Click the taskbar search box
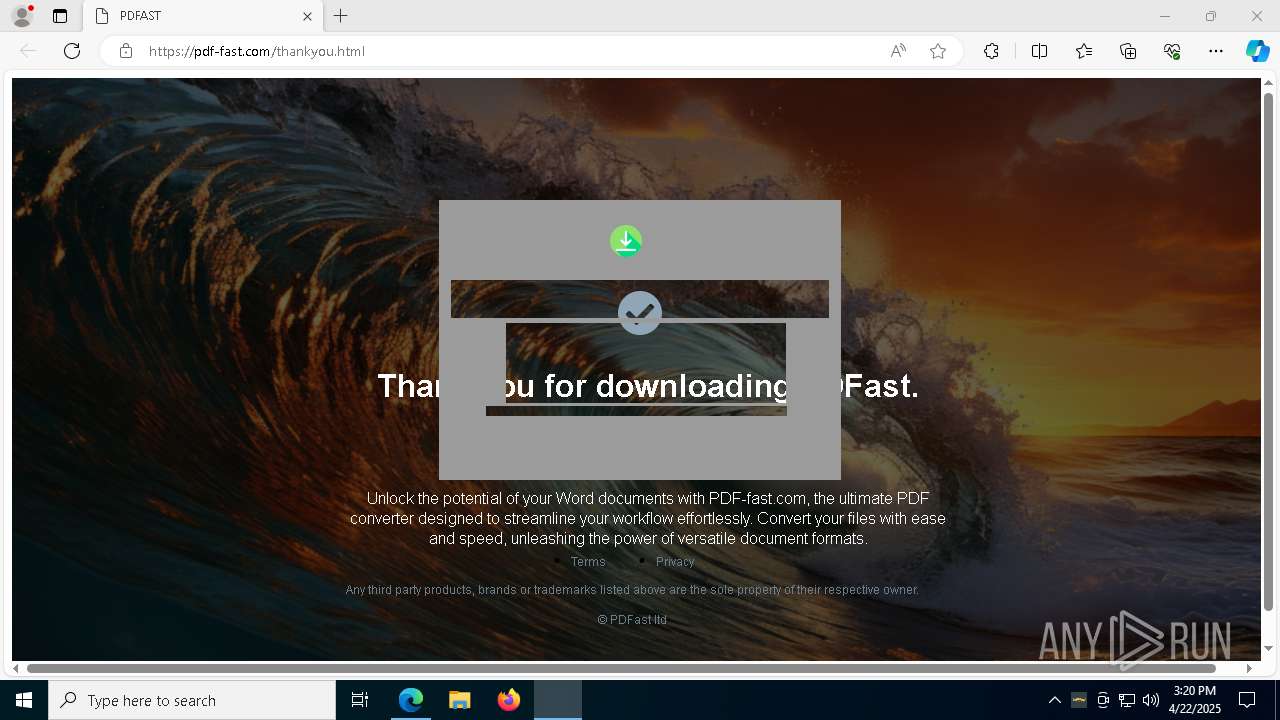This screenshot has width=1280, height=720. (x=192, y=700)
